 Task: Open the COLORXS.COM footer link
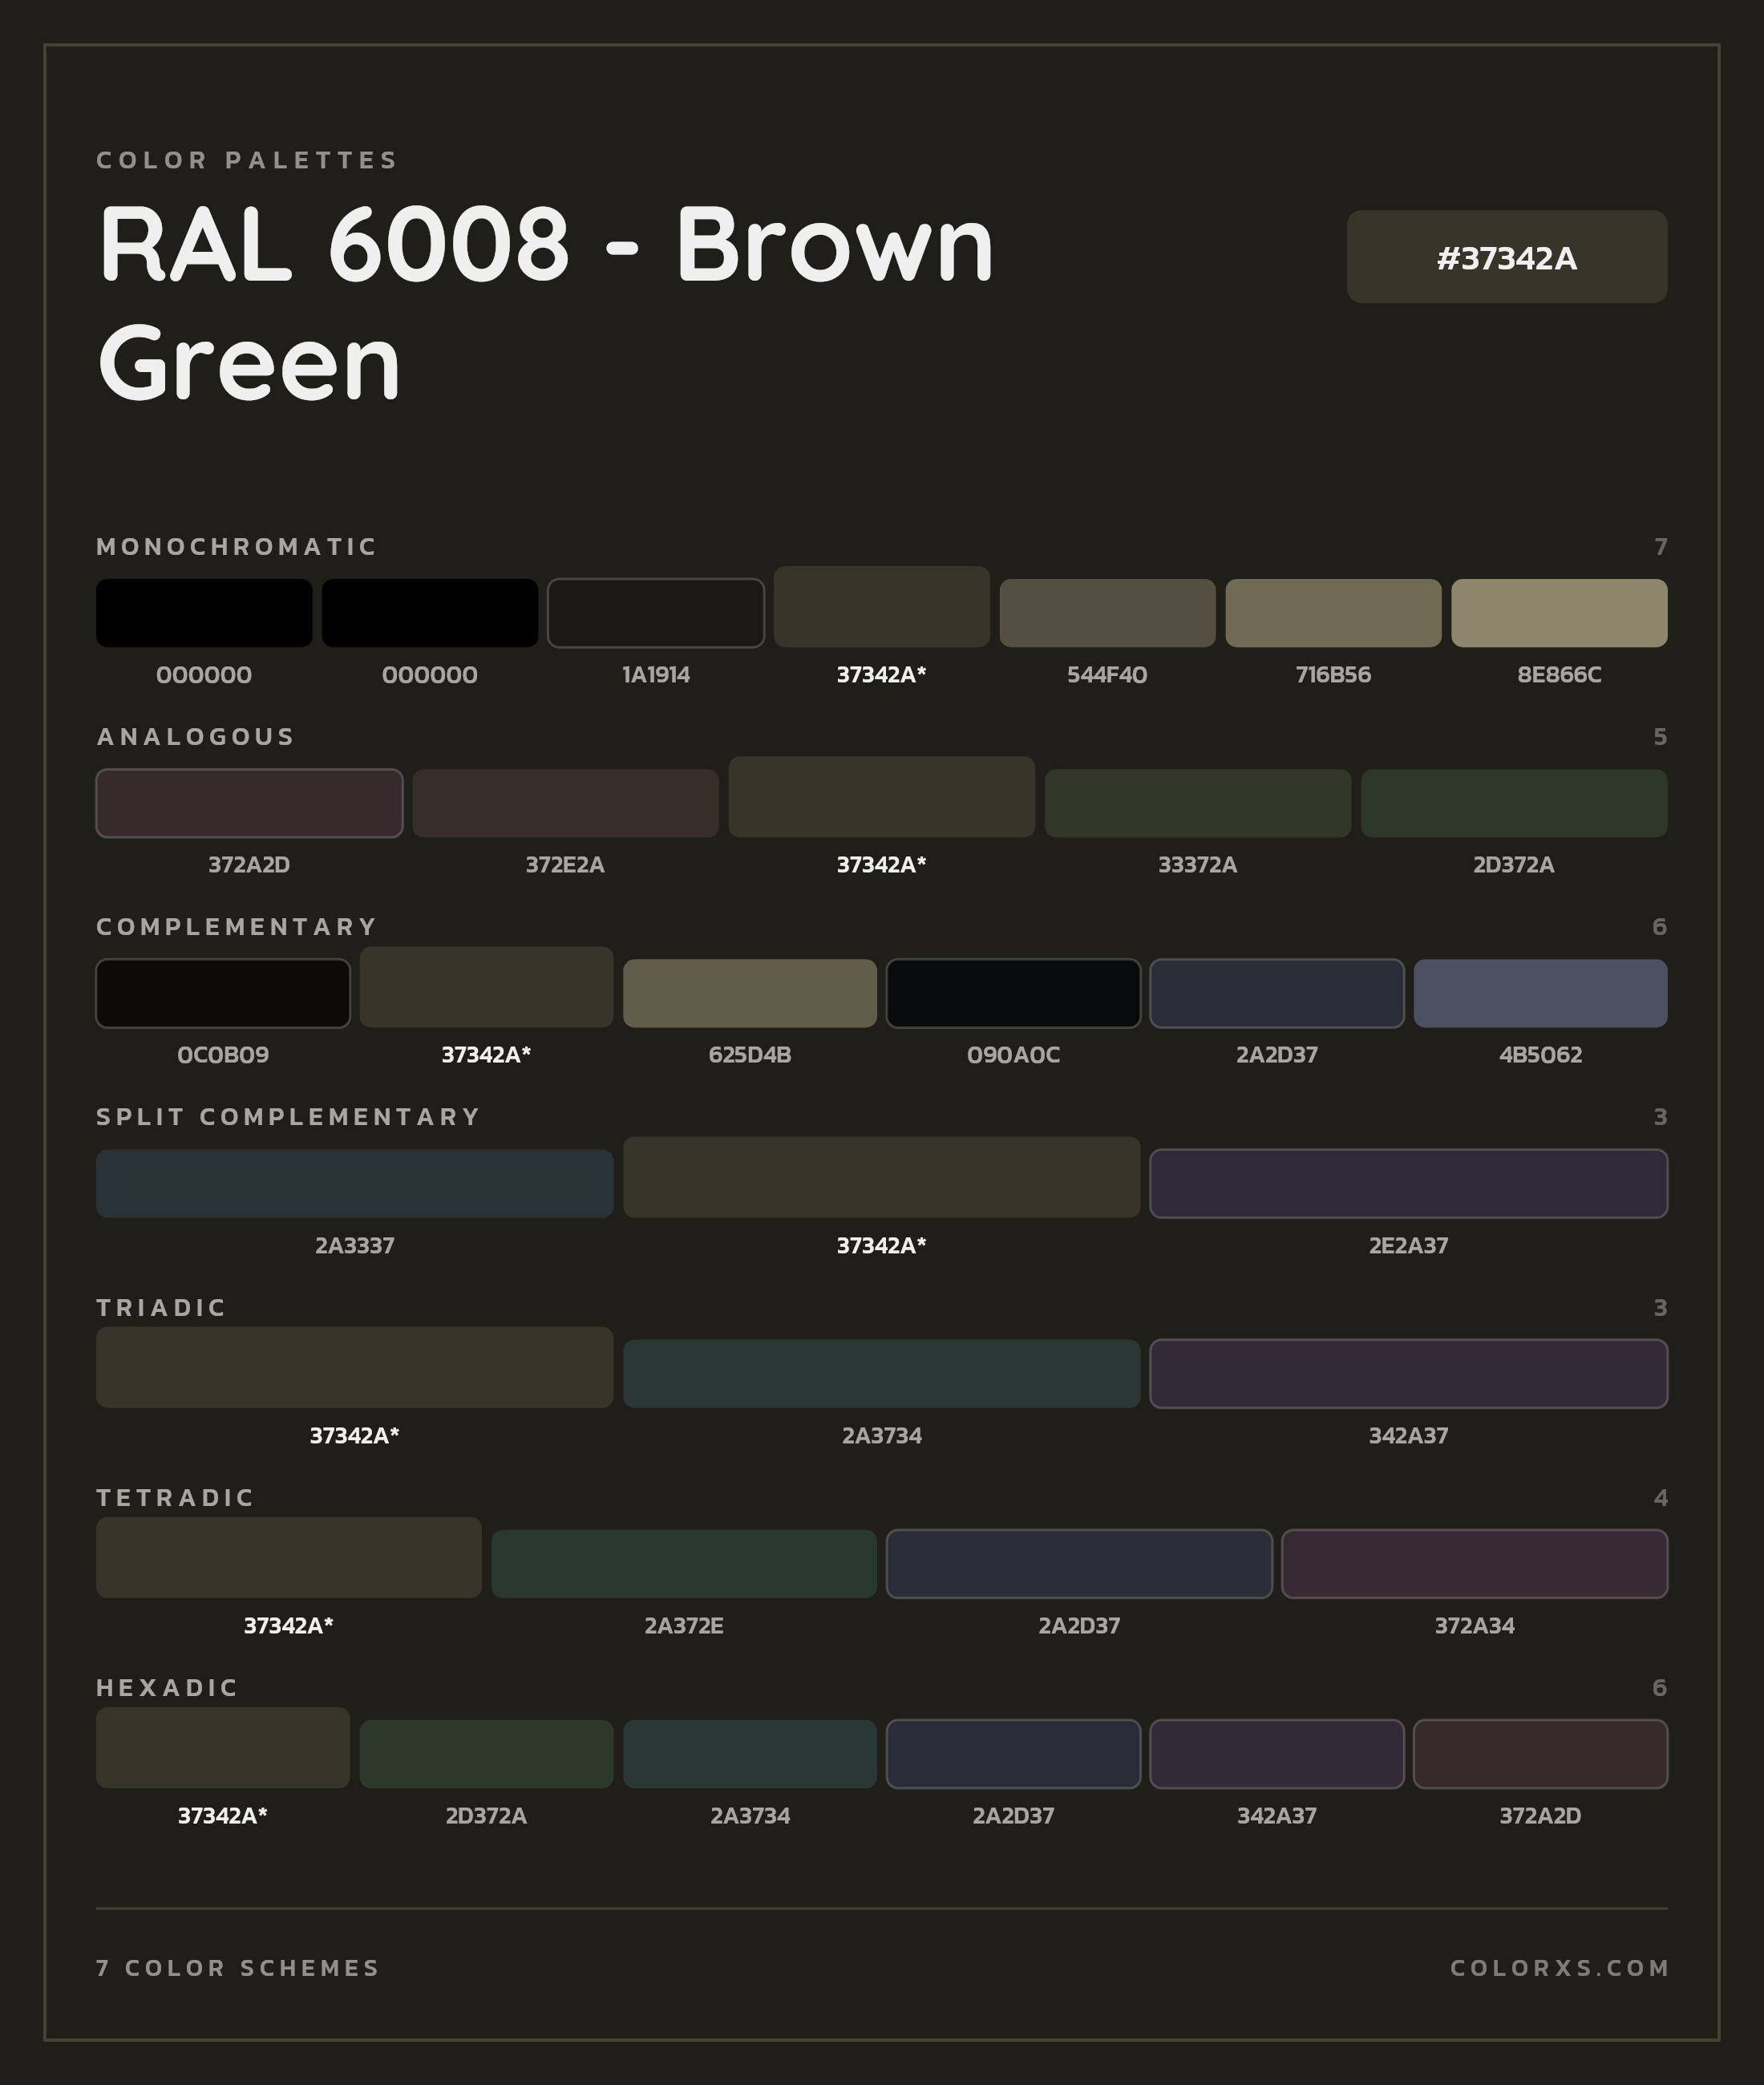click(1559, 1967)
